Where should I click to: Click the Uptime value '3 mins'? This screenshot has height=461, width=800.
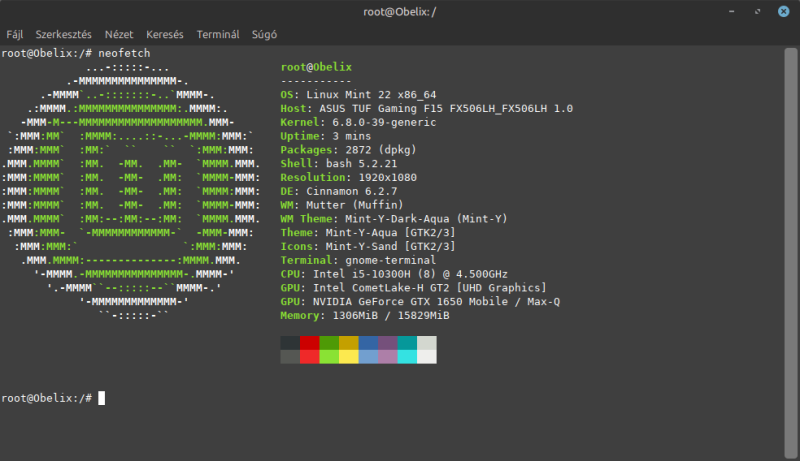tap(352, 136)
